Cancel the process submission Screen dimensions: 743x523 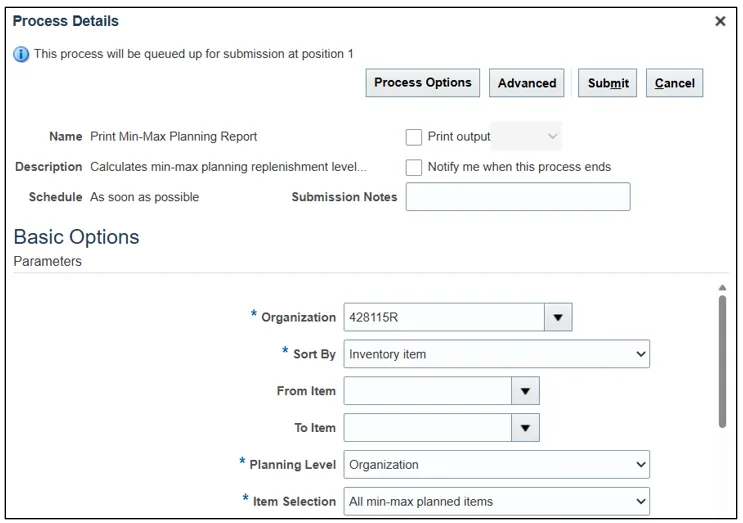click(675, 83)
